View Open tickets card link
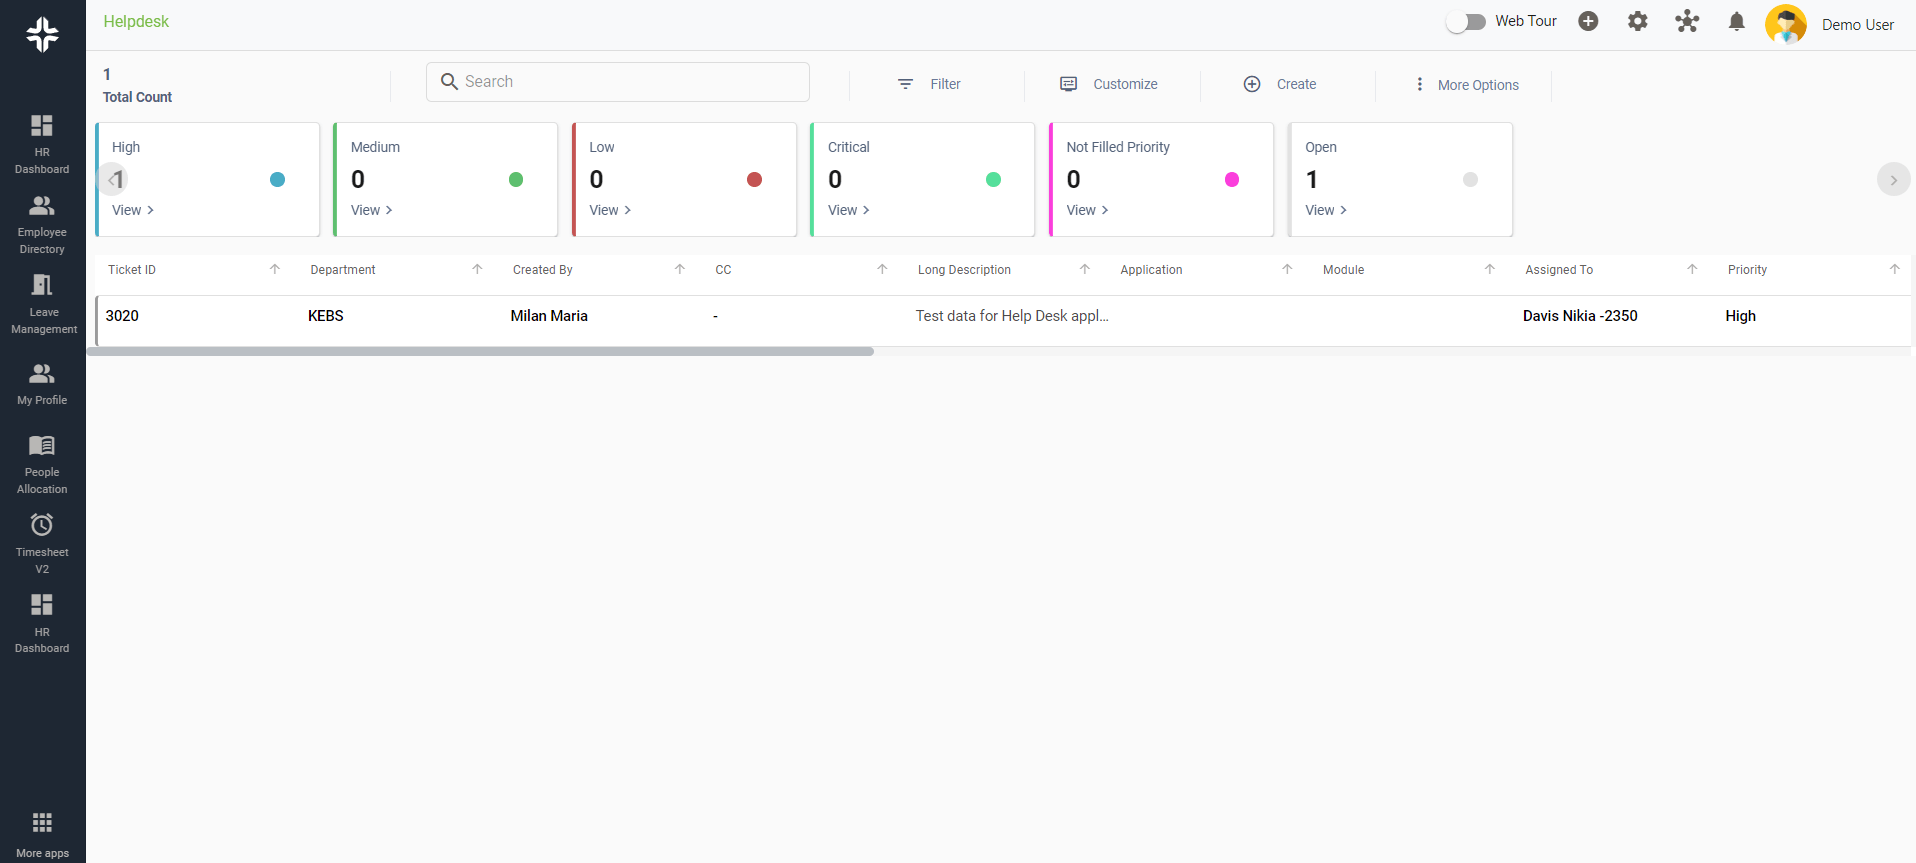The width and height of the screenshot is (1916, 863). 1325,210
